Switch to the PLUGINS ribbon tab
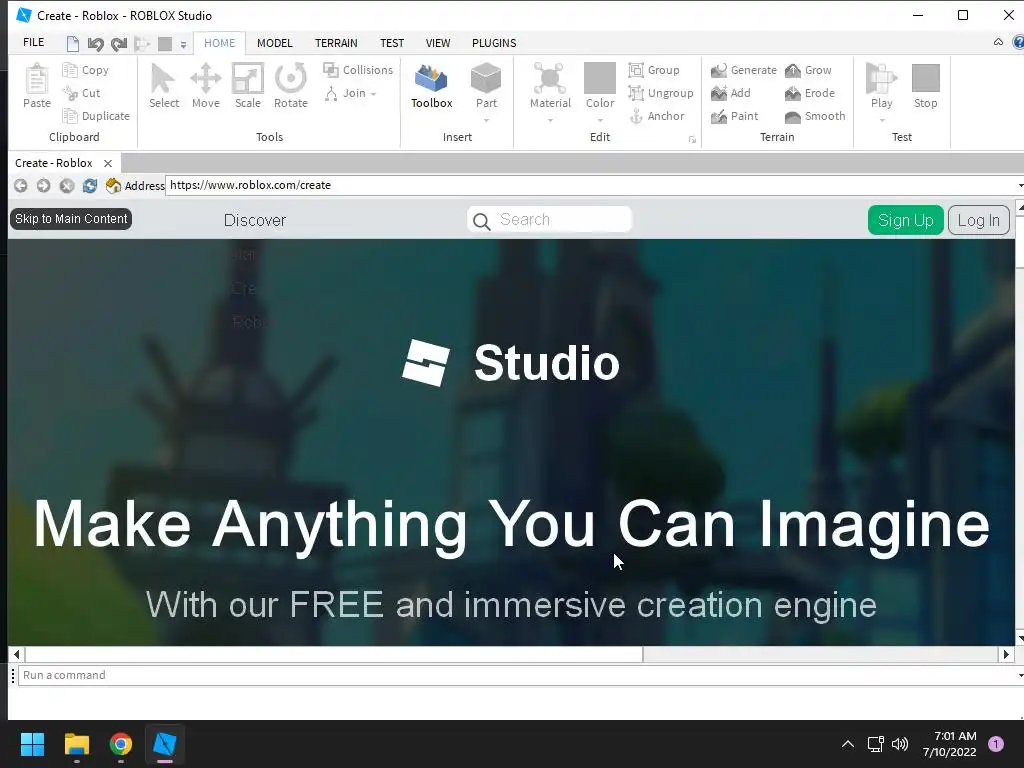 click(x=494, y=43)
